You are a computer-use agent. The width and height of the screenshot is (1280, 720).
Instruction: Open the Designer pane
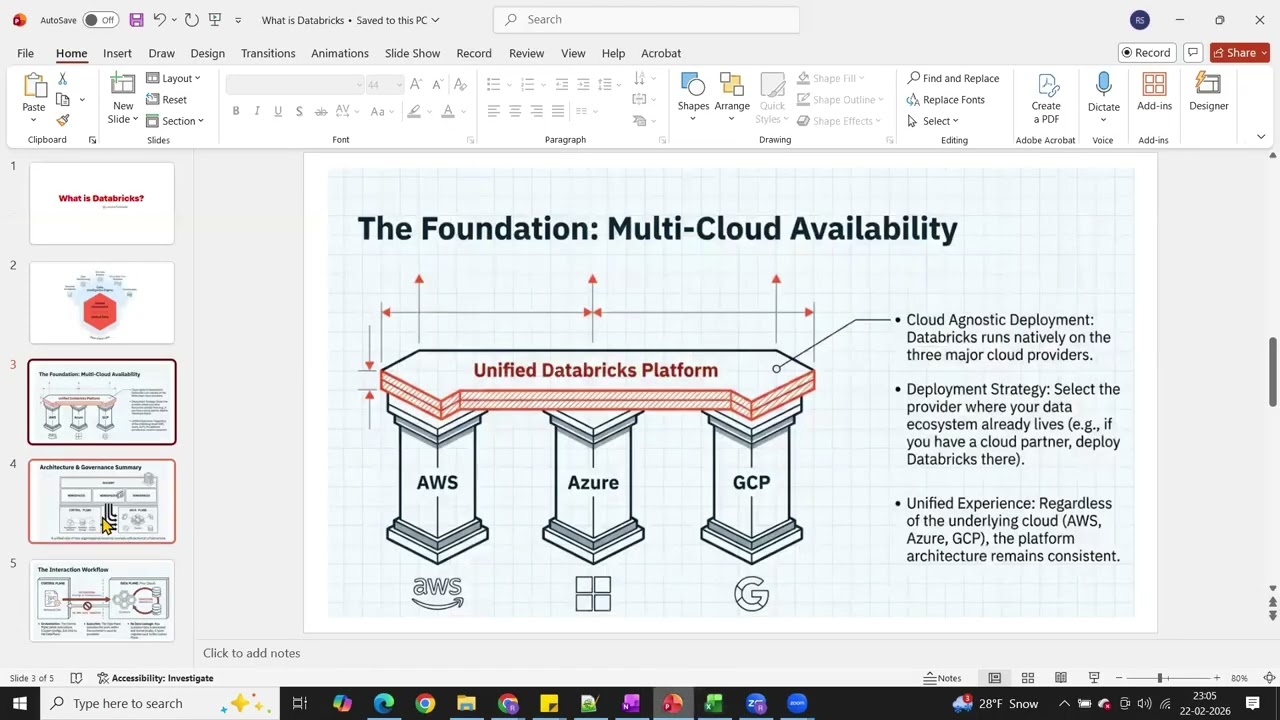[x=1209, y=91]
